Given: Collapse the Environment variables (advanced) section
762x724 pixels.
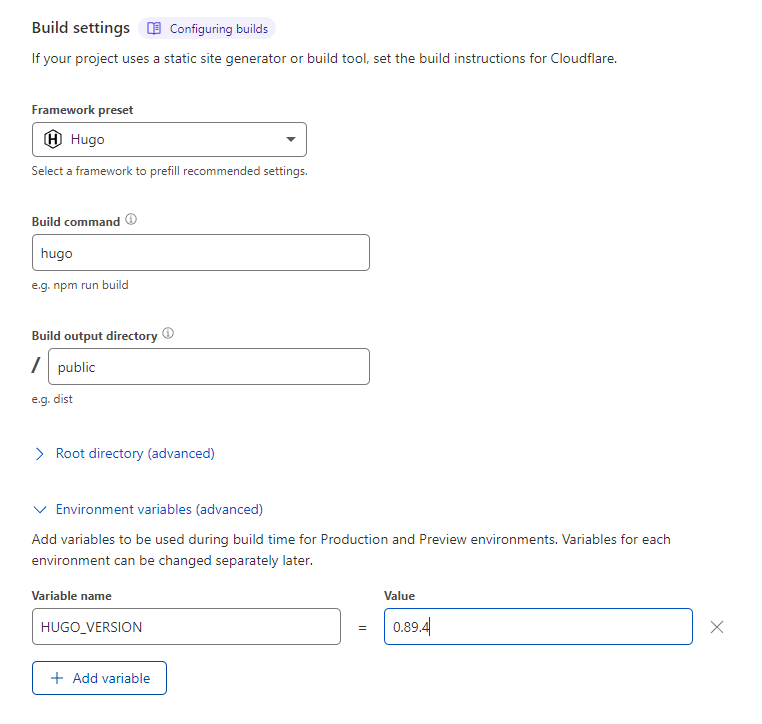Looking at the screenshot, I should 159,509.
